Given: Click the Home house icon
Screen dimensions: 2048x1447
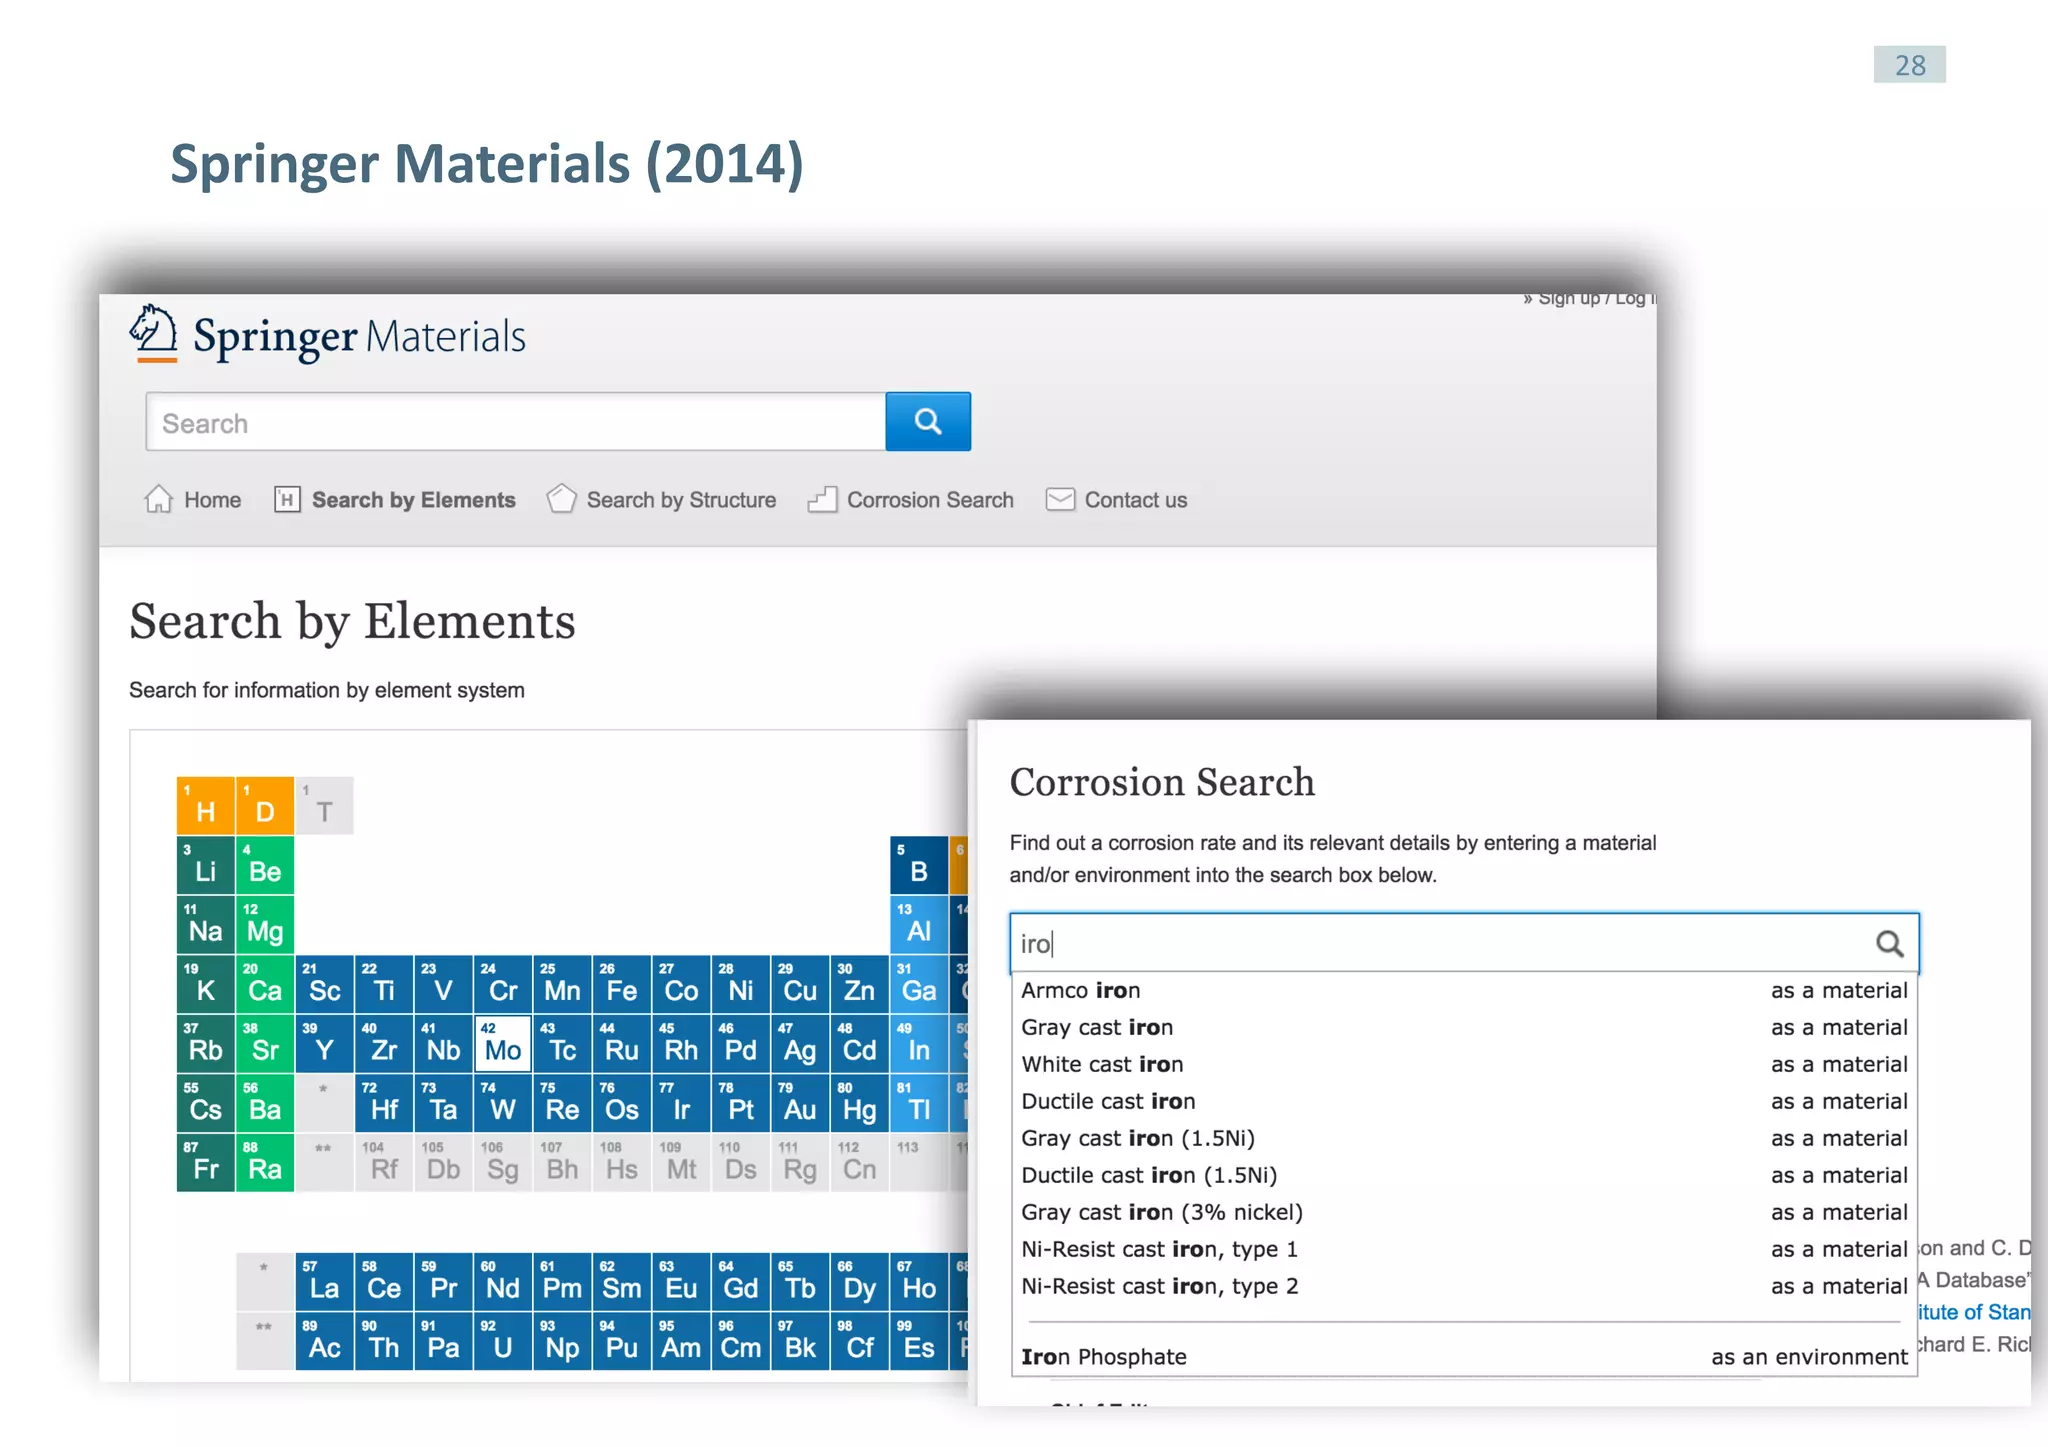Looking at the screenshot, I should click(159, 499).
